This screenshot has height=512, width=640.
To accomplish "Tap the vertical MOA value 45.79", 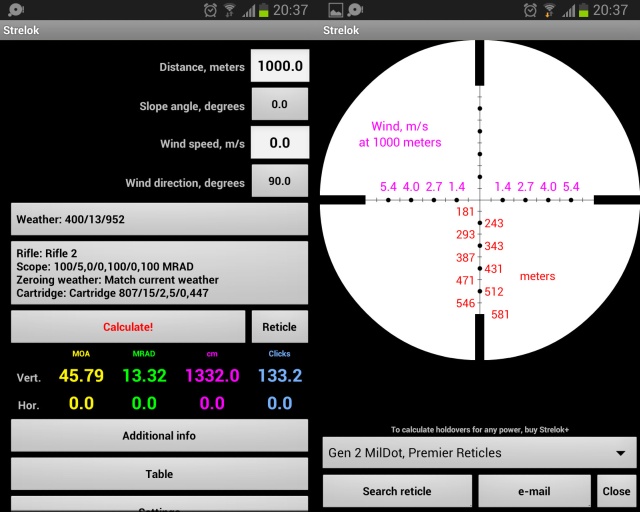I will (x=81, y=376).
